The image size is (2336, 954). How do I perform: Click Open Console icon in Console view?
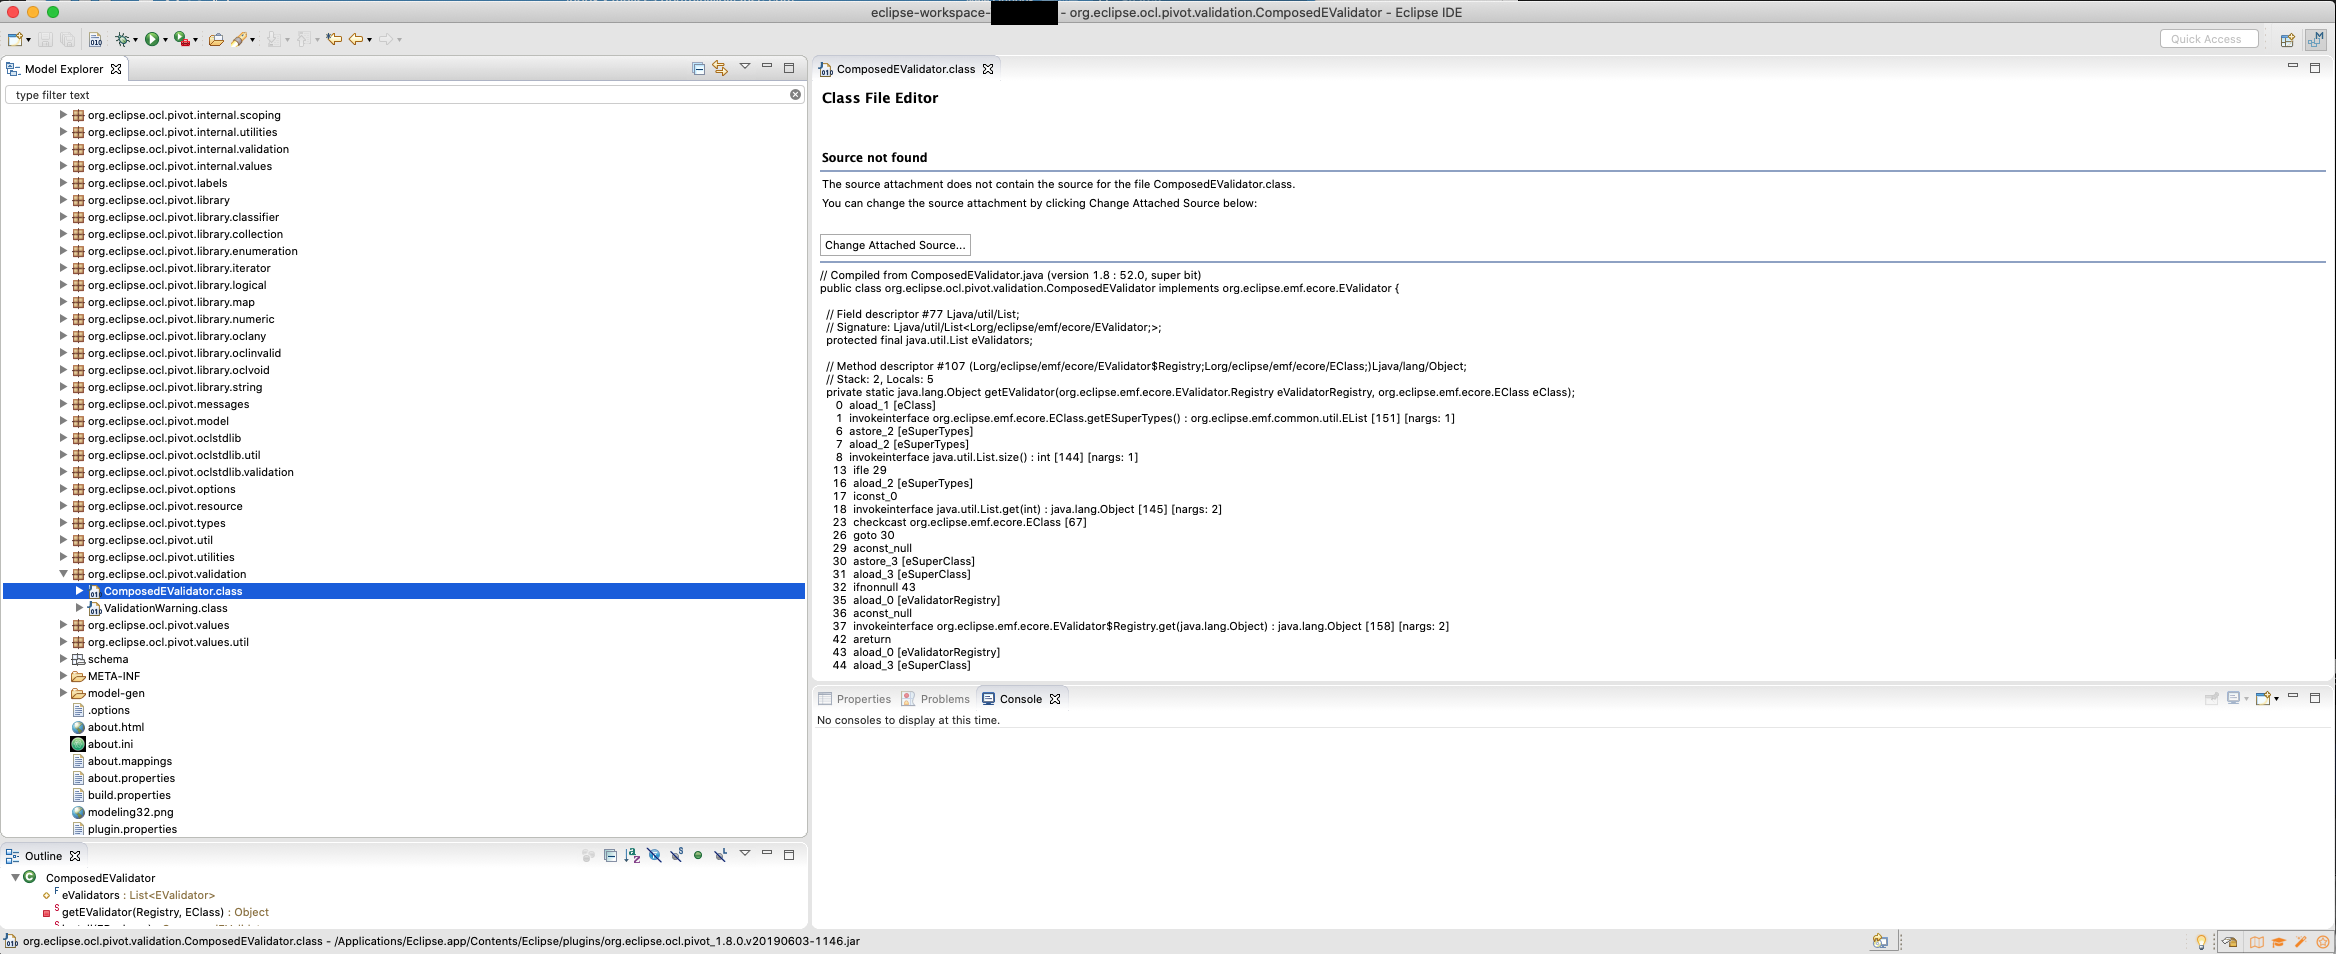pyautogui.click(x=2263, y=698)
